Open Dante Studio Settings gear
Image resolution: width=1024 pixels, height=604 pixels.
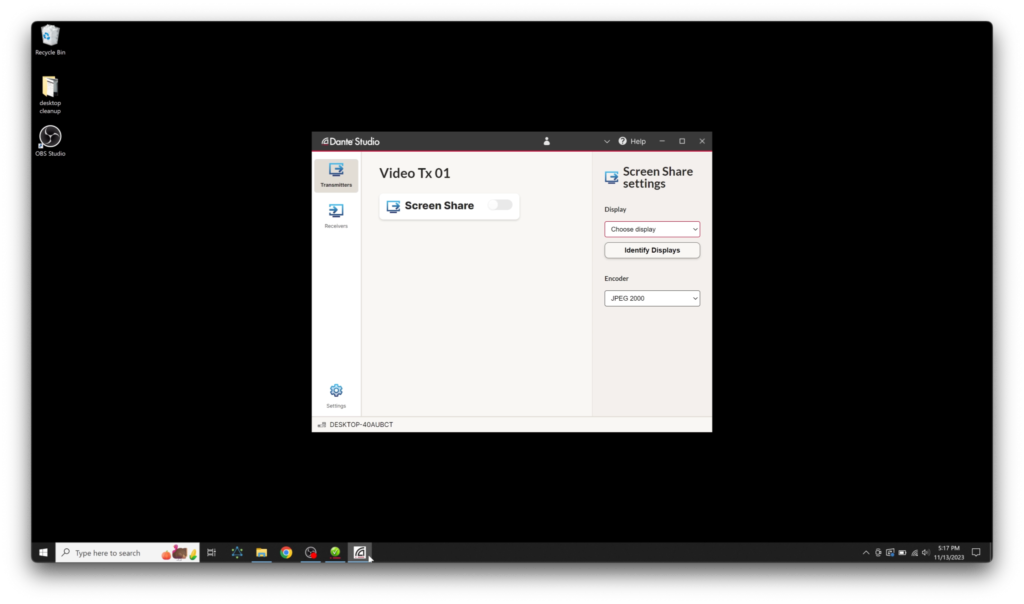point(336,396)
